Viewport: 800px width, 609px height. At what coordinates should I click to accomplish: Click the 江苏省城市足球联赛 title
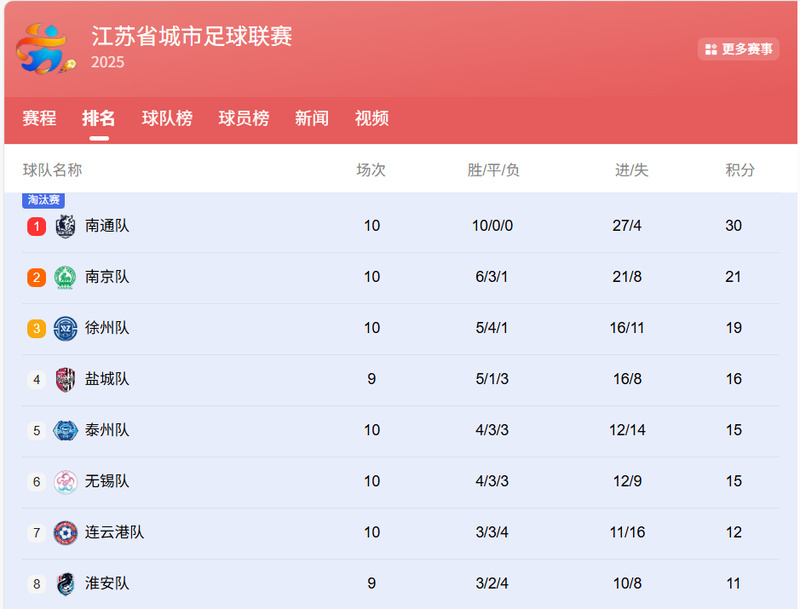192,36
